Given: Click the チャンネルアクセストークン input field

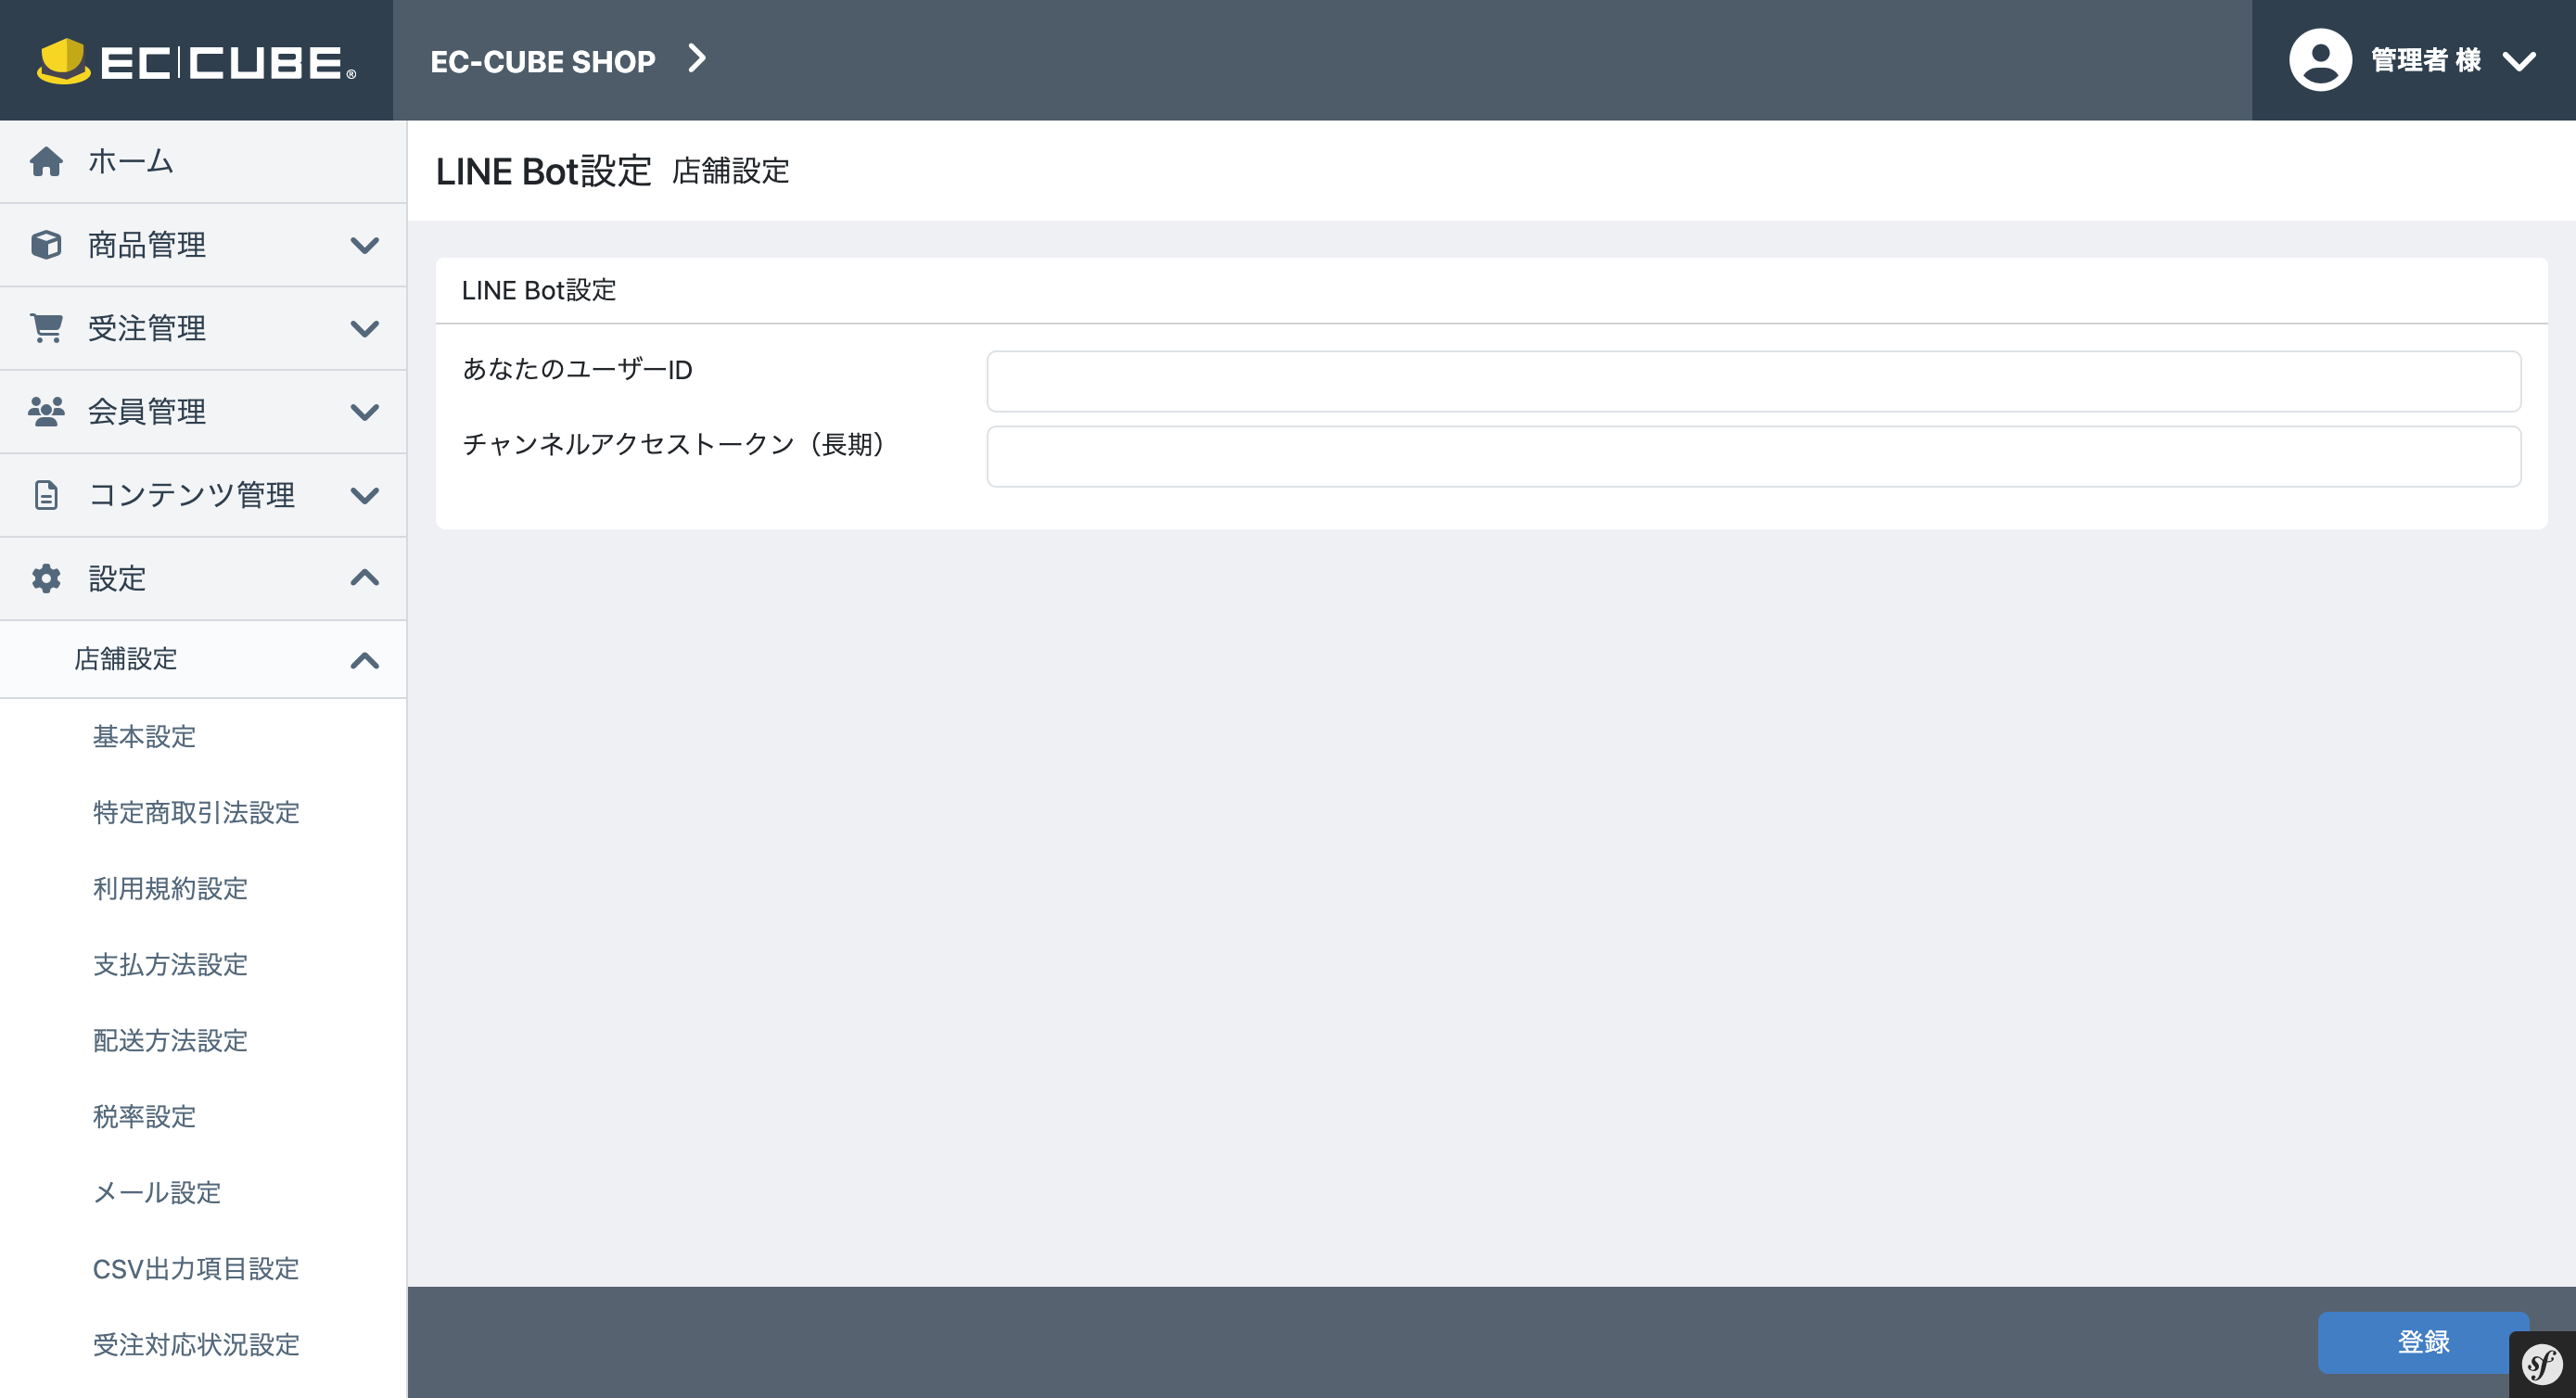Looking at the screenshot, I should coord(1753,457).
